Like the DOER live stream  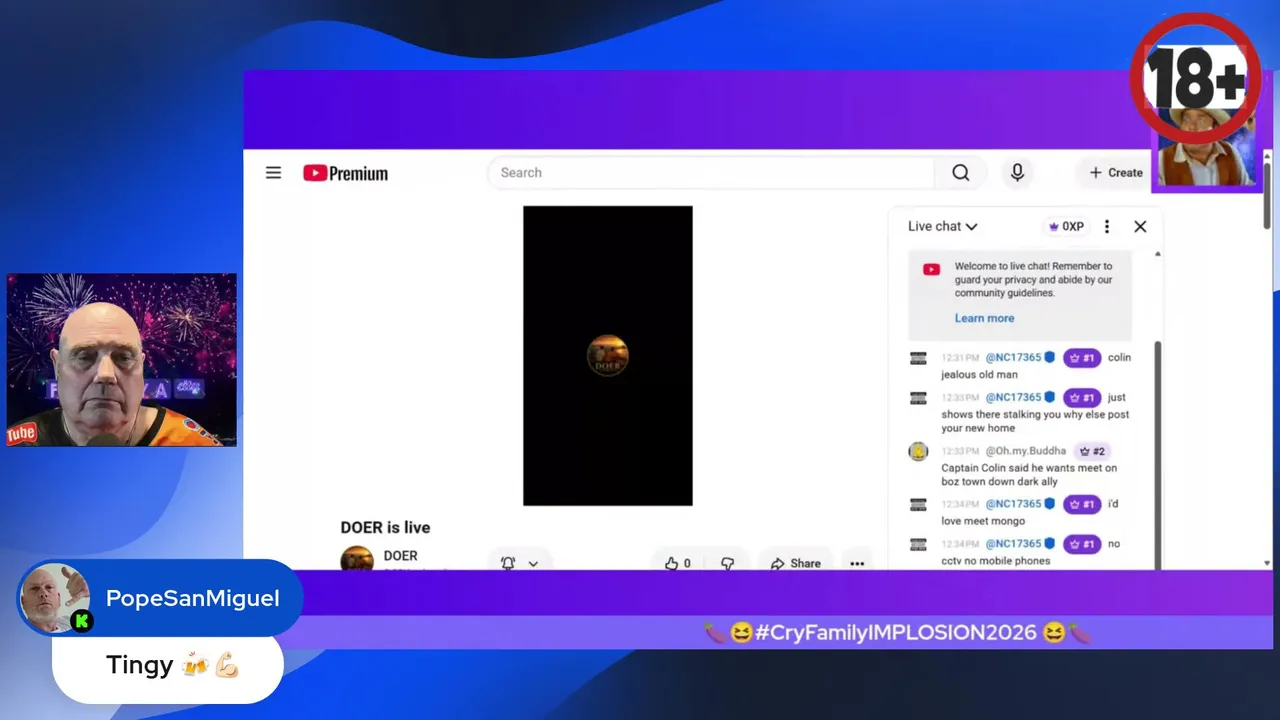(x=678, y=563)
